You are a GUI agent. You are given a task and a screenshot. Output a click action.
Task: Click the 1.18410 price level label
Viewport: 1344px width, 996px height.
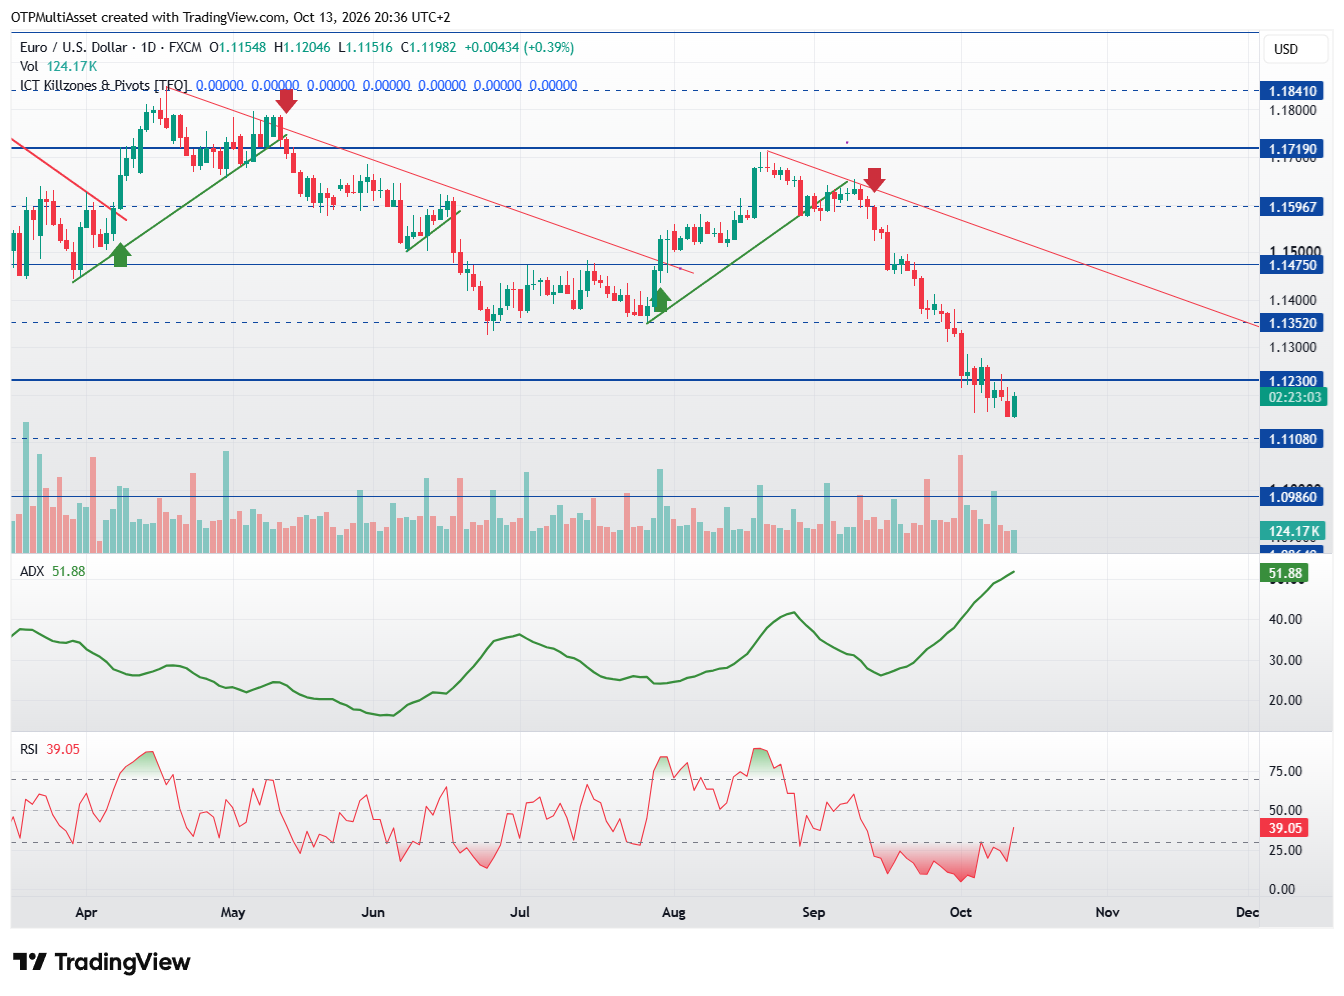(x=1293, y=91)
